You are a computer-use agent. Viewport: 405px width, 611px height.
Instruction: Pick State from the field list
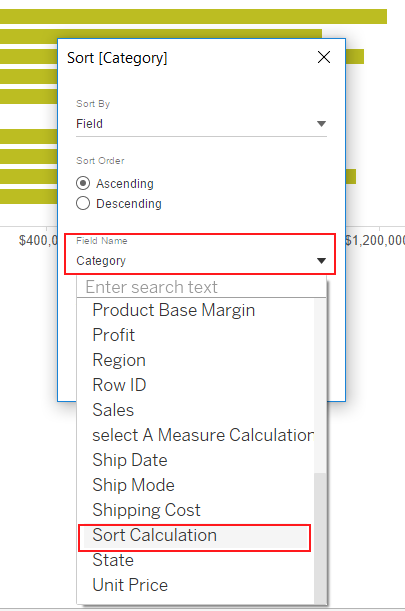(x=113, y=560)
